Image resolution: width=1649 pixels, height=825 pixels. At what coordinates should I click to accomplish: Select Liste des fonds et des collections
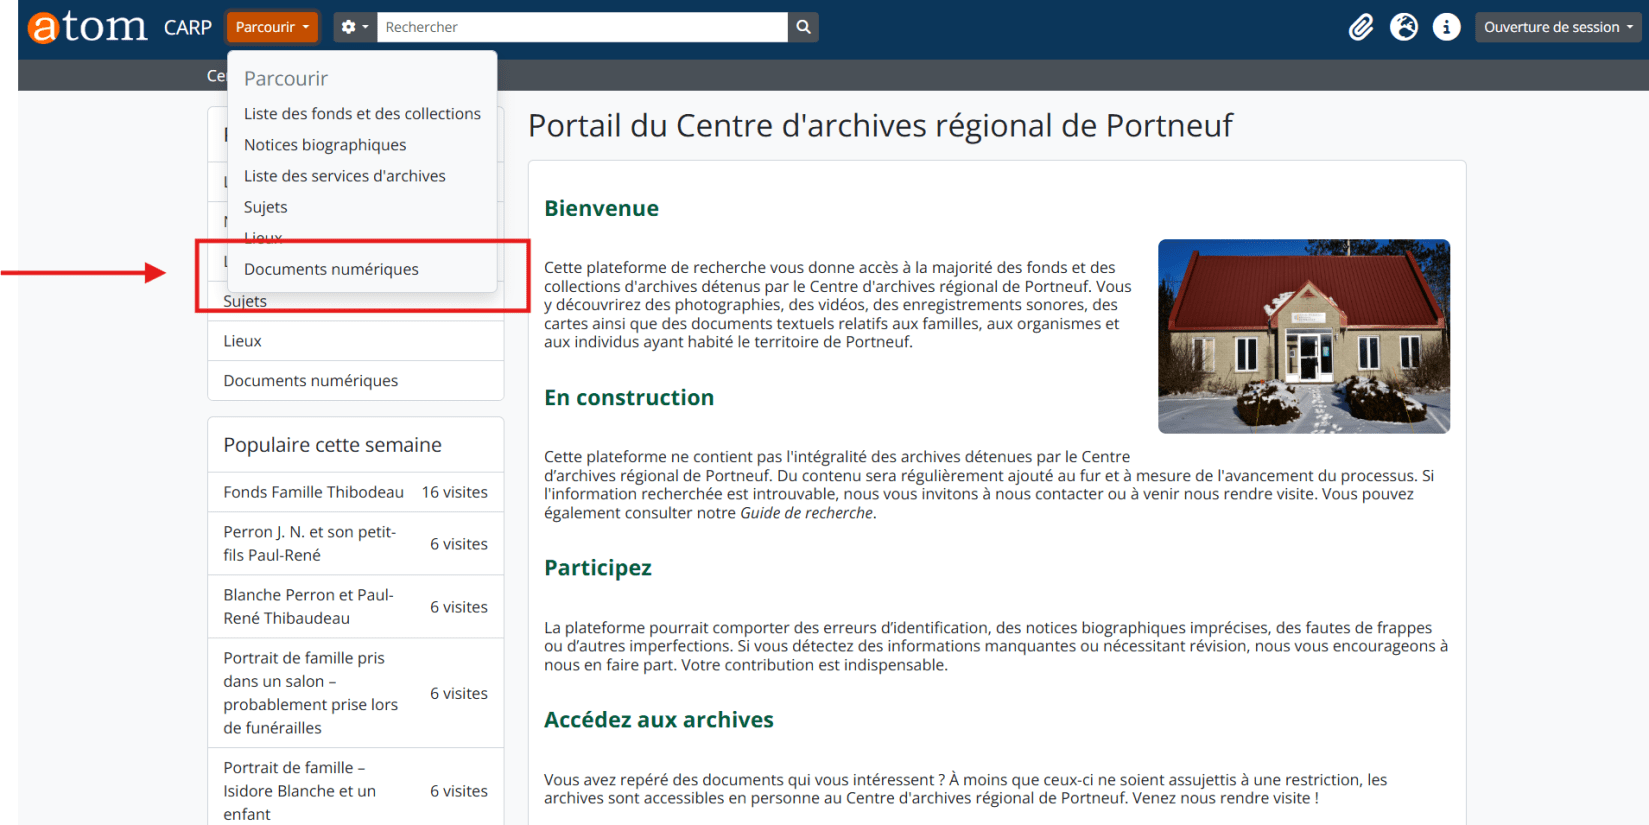click(362, 114)
